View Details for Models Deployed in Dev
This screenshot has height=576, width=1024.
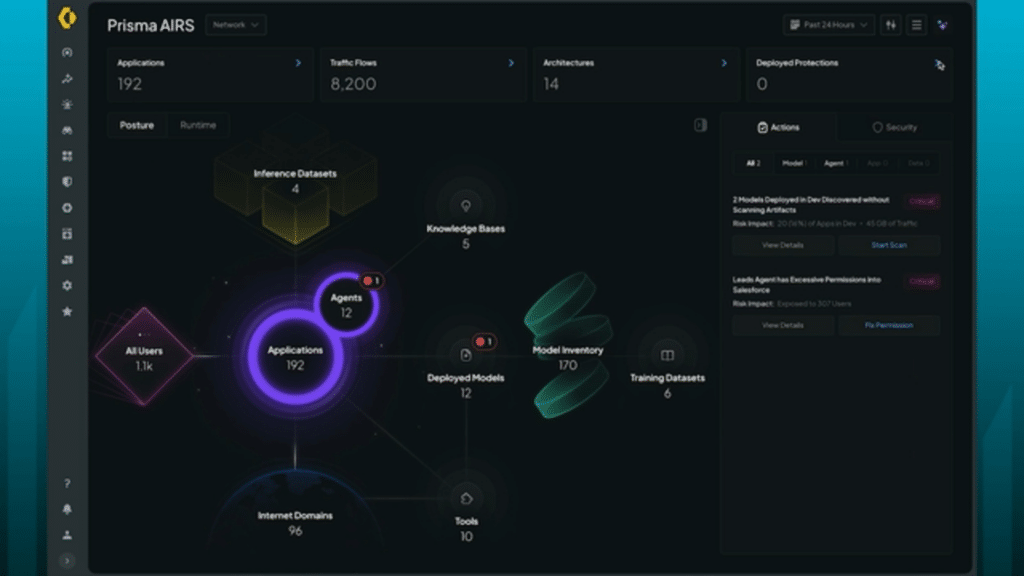(782, 246)
